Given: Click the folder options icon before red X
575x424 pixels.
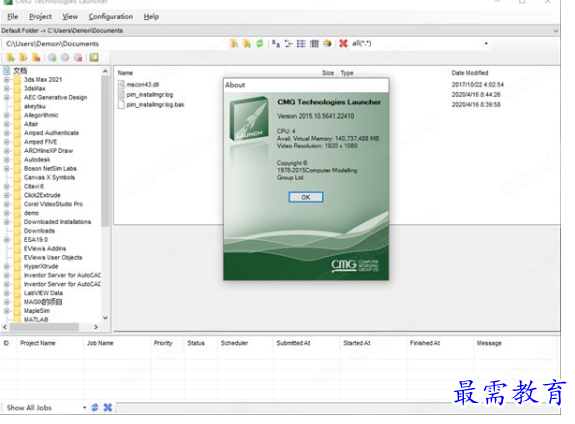Looking at the screenshot, I should (327, 44).
